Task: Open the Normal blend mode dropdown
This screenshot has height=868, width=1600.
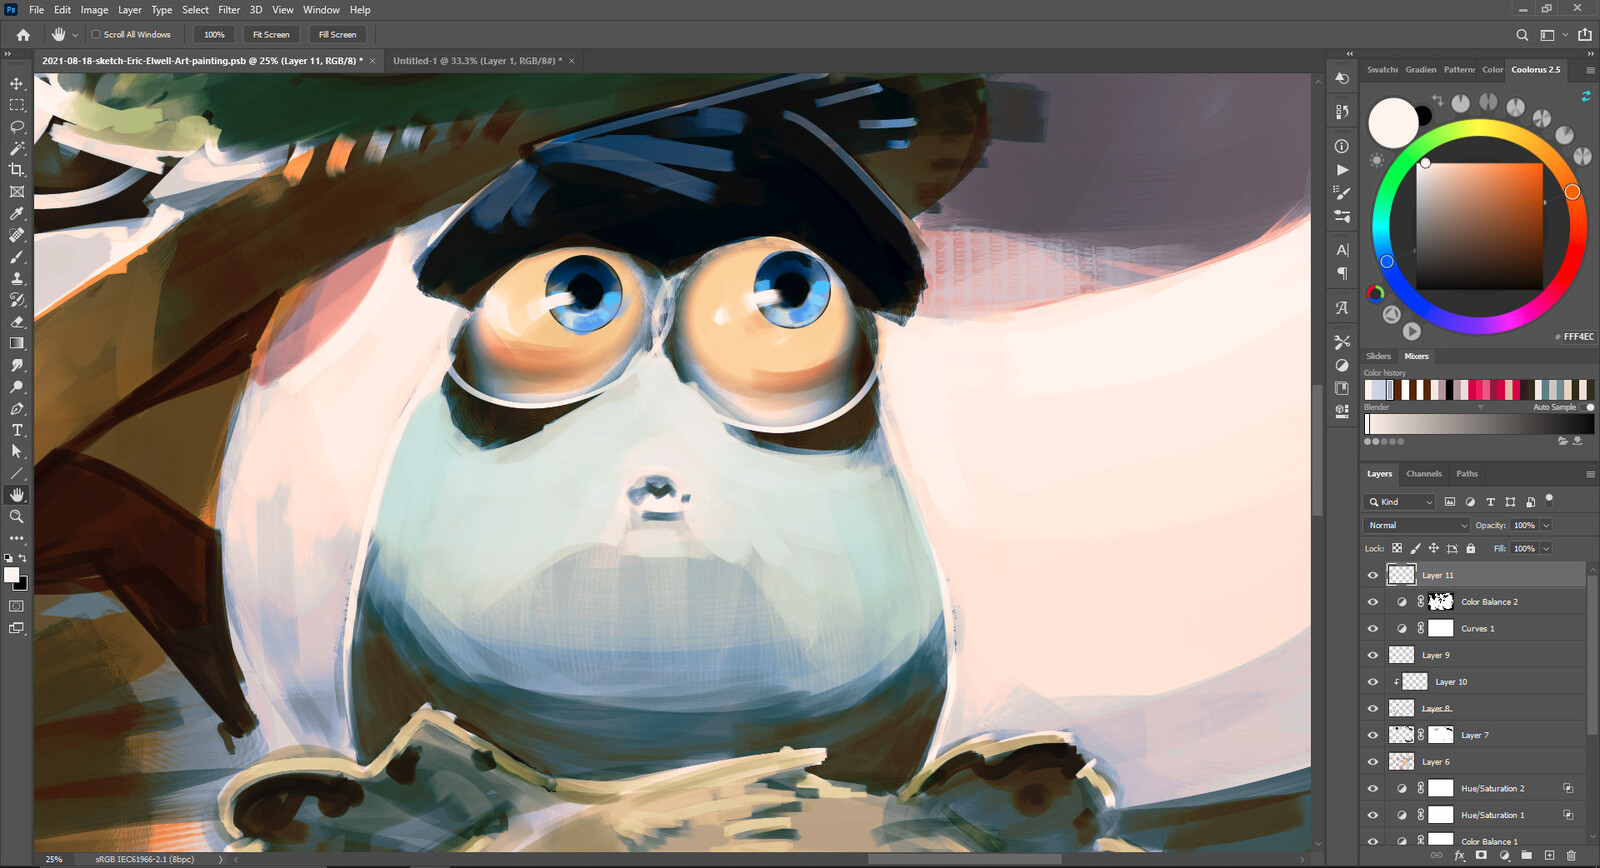Action: click(1417, 525)
